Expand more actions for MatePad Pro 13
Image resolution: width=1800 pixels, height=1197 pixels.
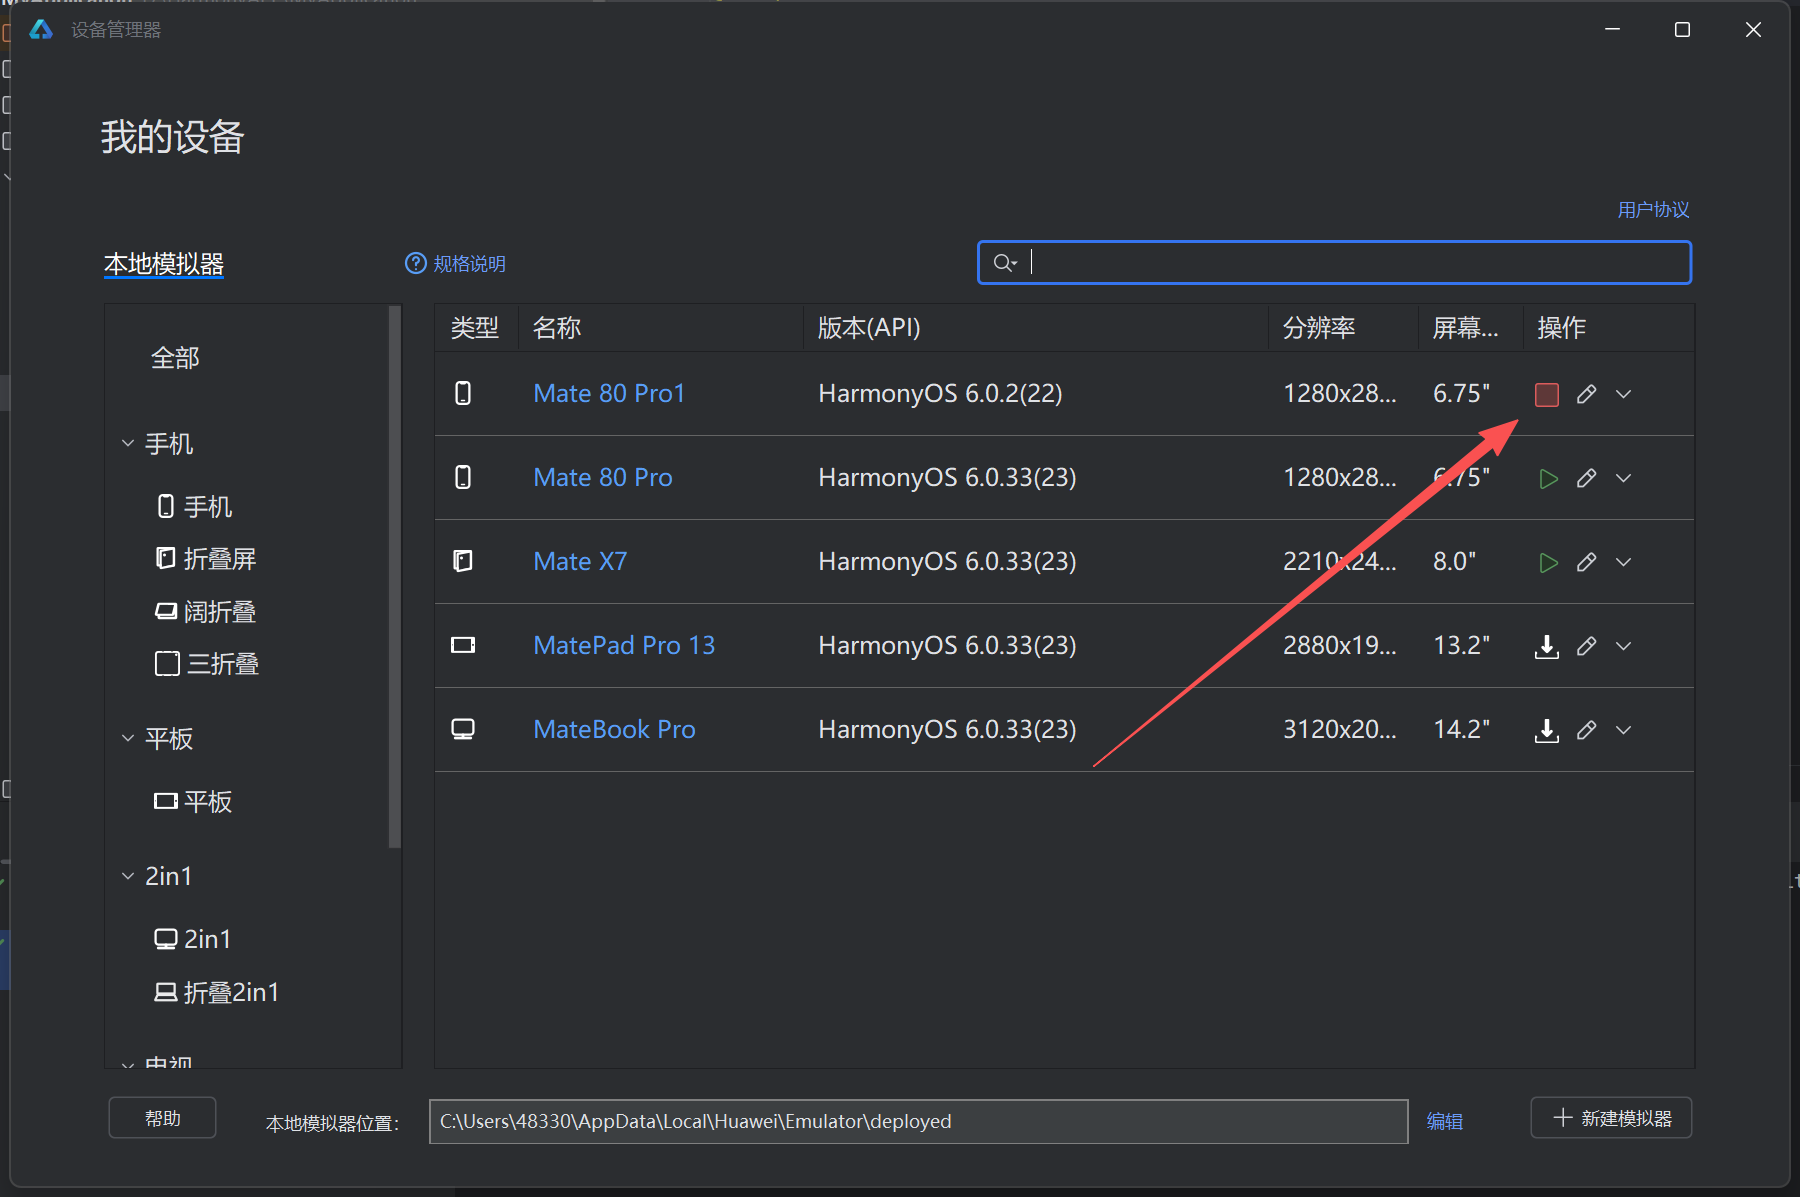tap(1624, 647)
